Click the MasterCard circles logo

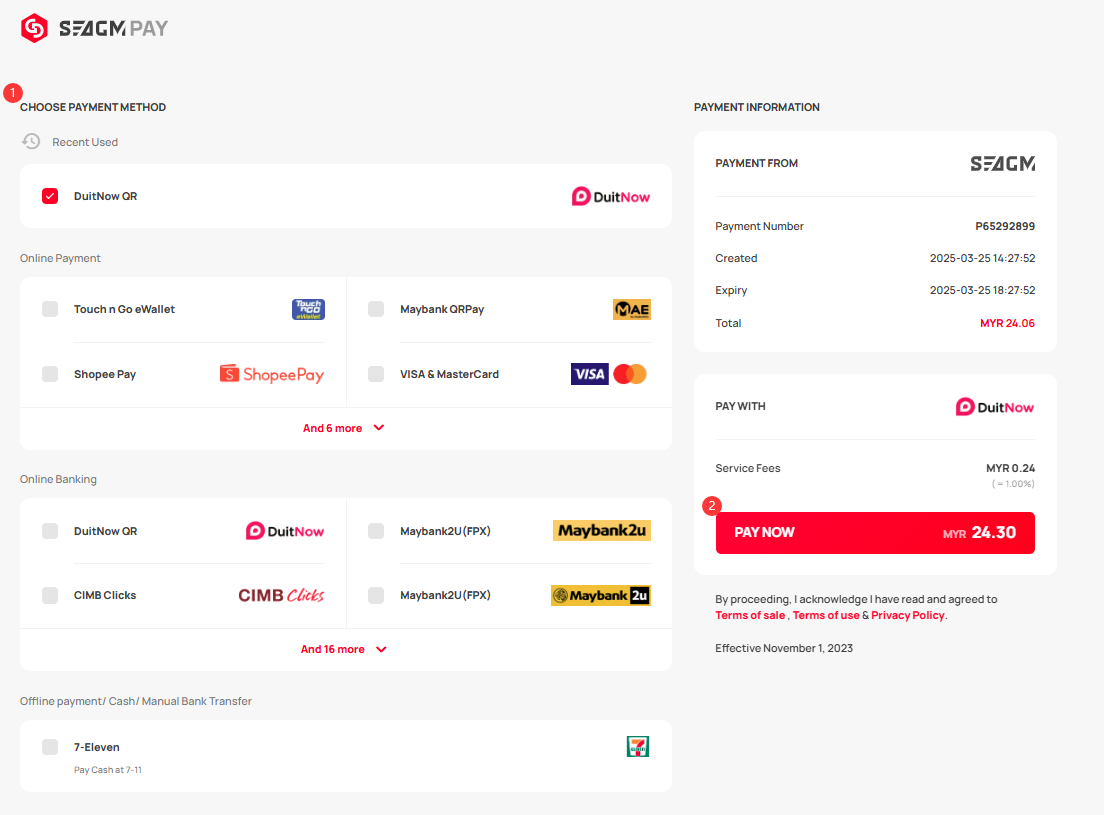(629, 374)
